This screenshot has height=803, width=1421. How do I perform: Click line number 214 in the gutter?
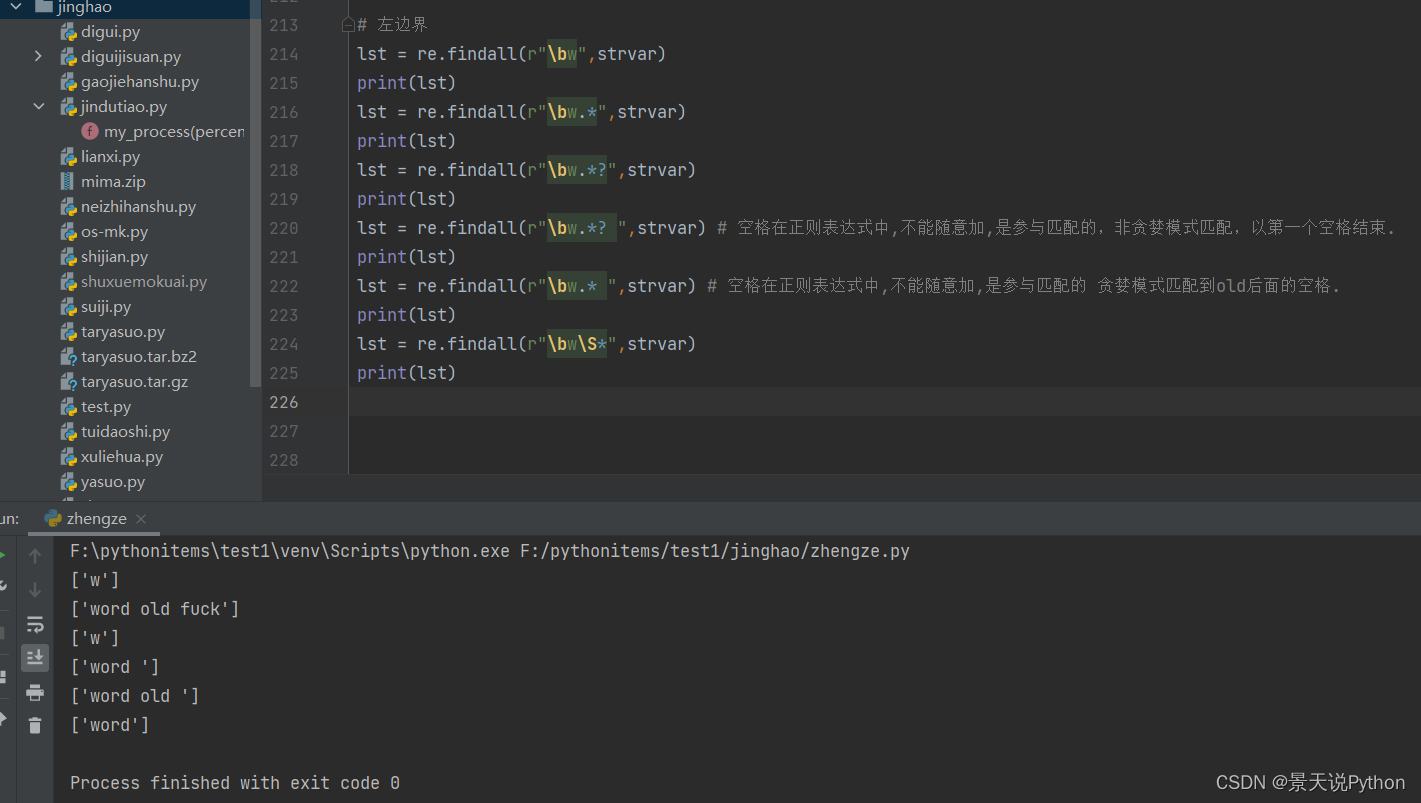pyautogui.click(x=284, y=54)
